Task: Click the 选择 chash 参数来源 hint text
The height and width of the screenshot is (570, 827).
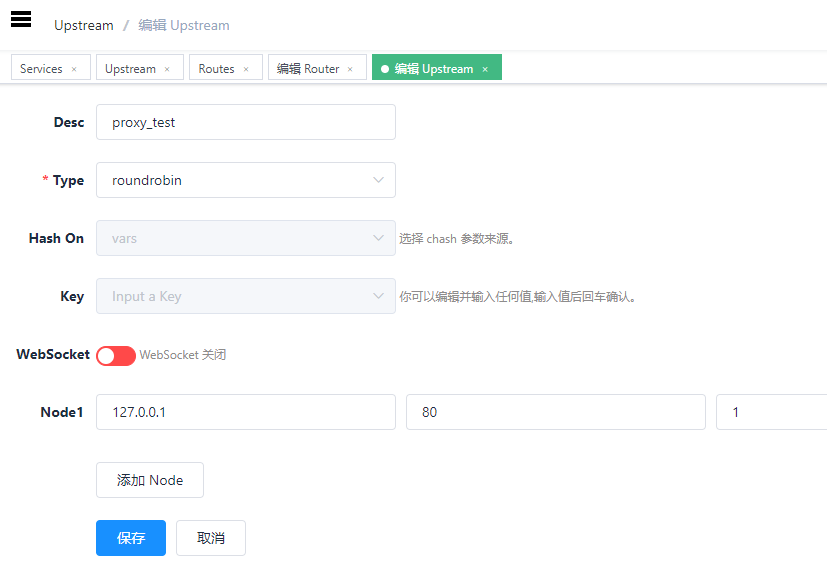Action: (x=457, y=239)
